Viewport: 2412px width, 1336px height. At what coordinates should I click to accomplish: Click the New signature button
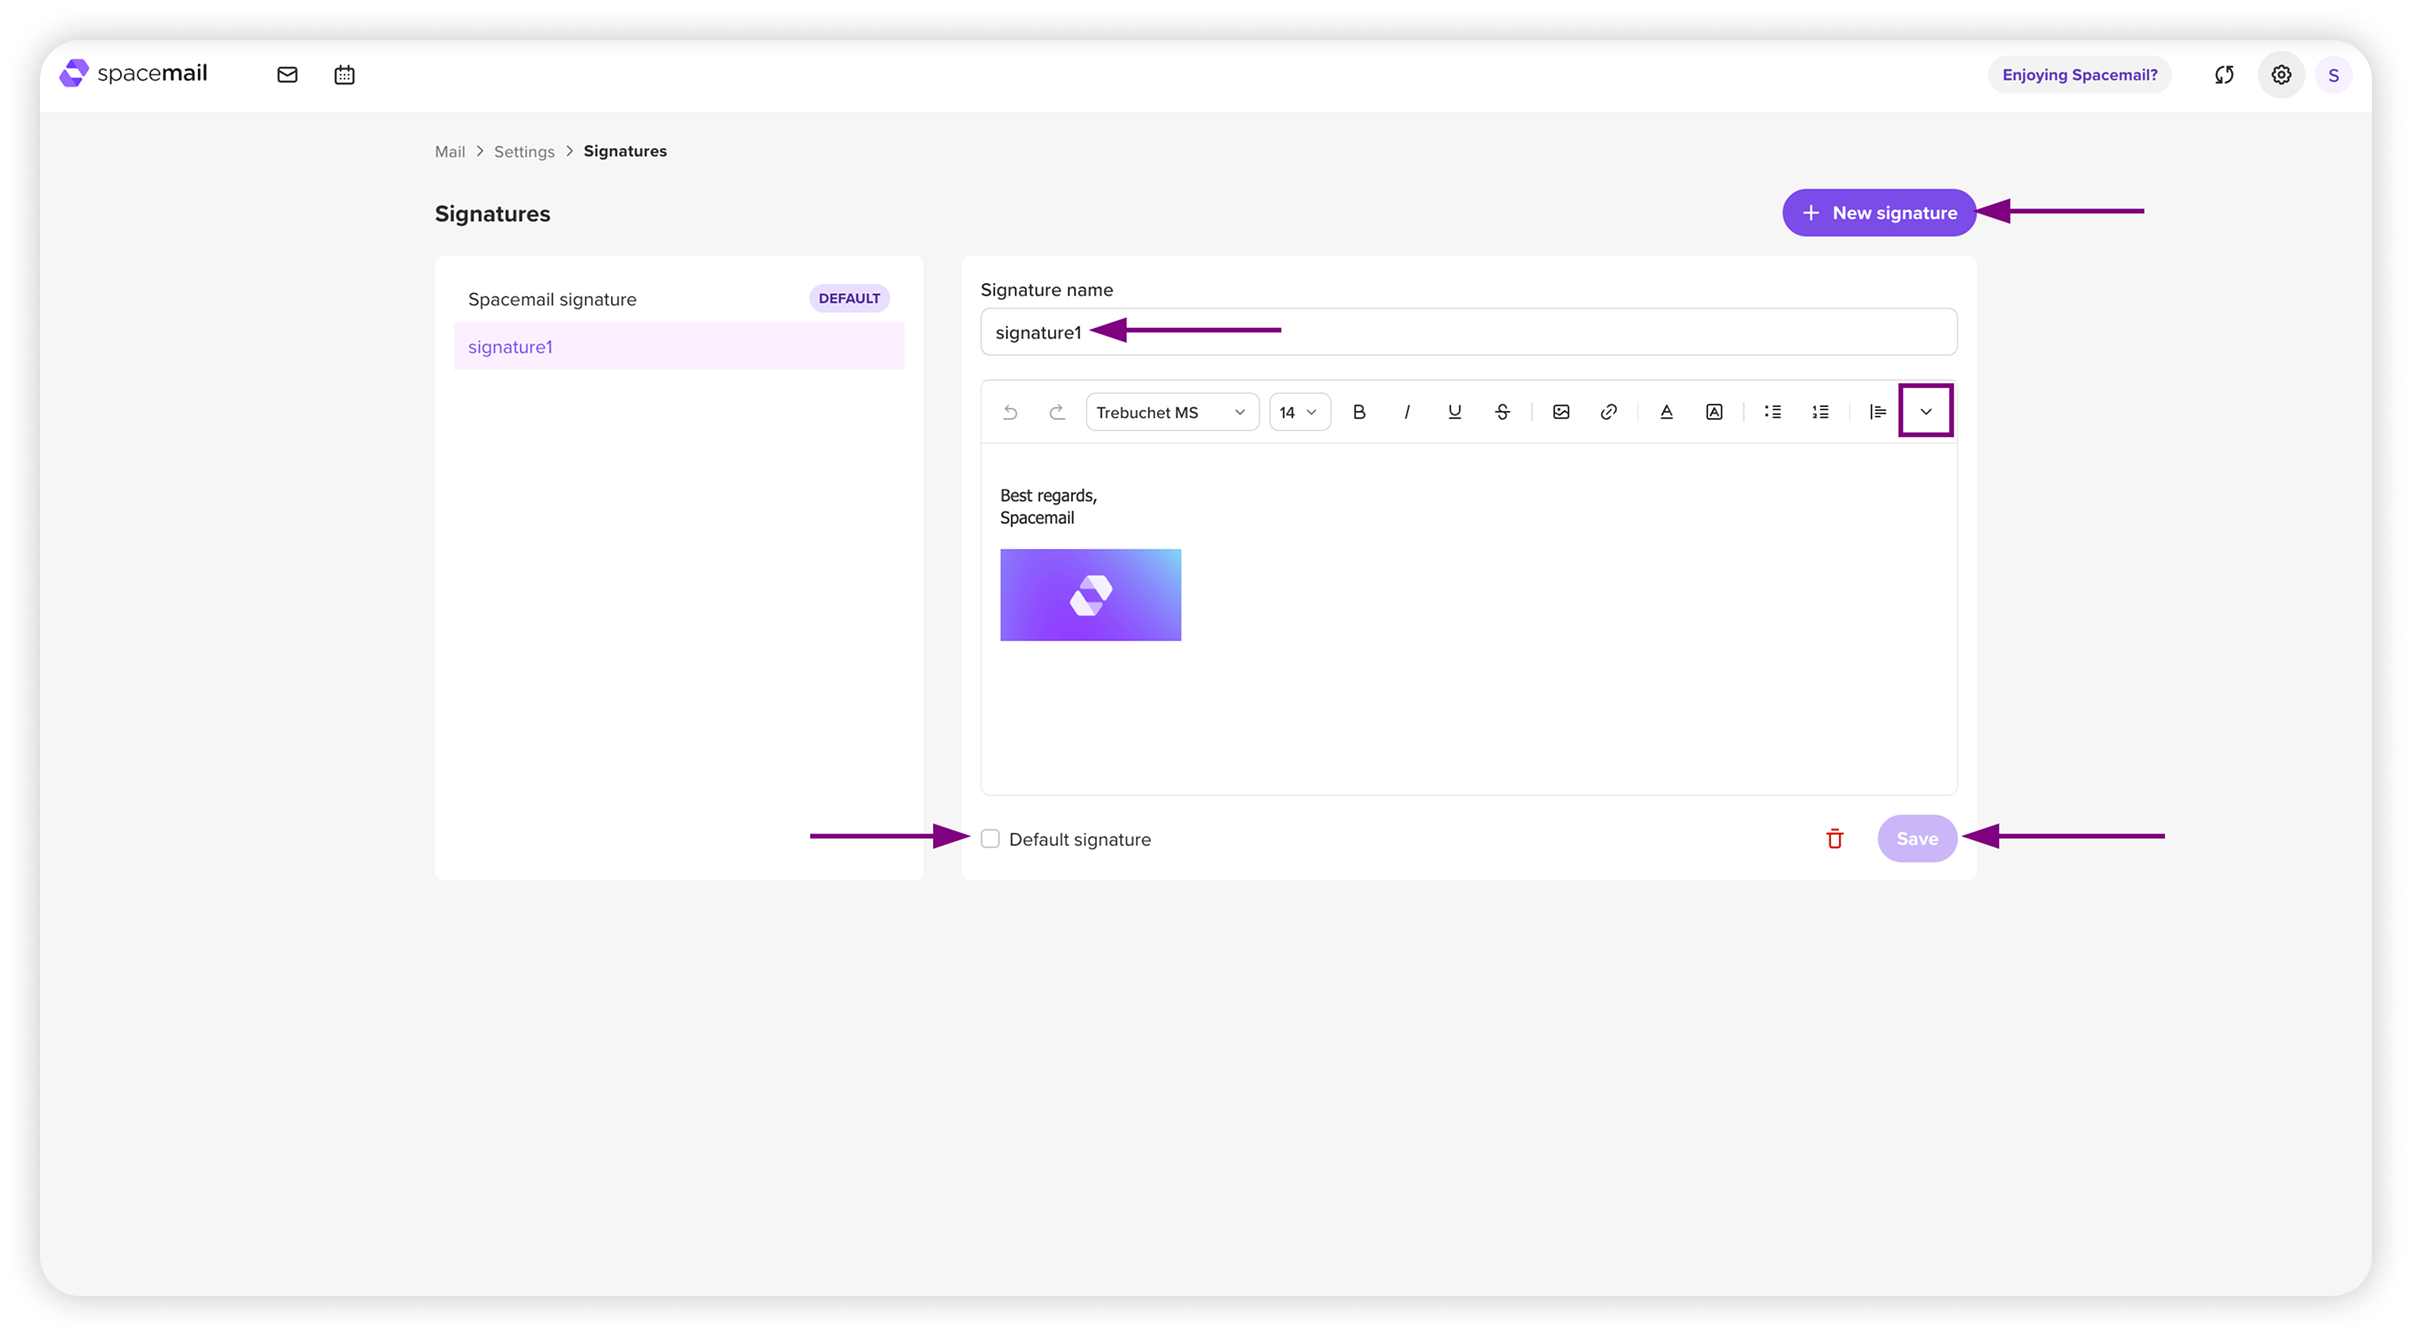(x=1879, y=213)
